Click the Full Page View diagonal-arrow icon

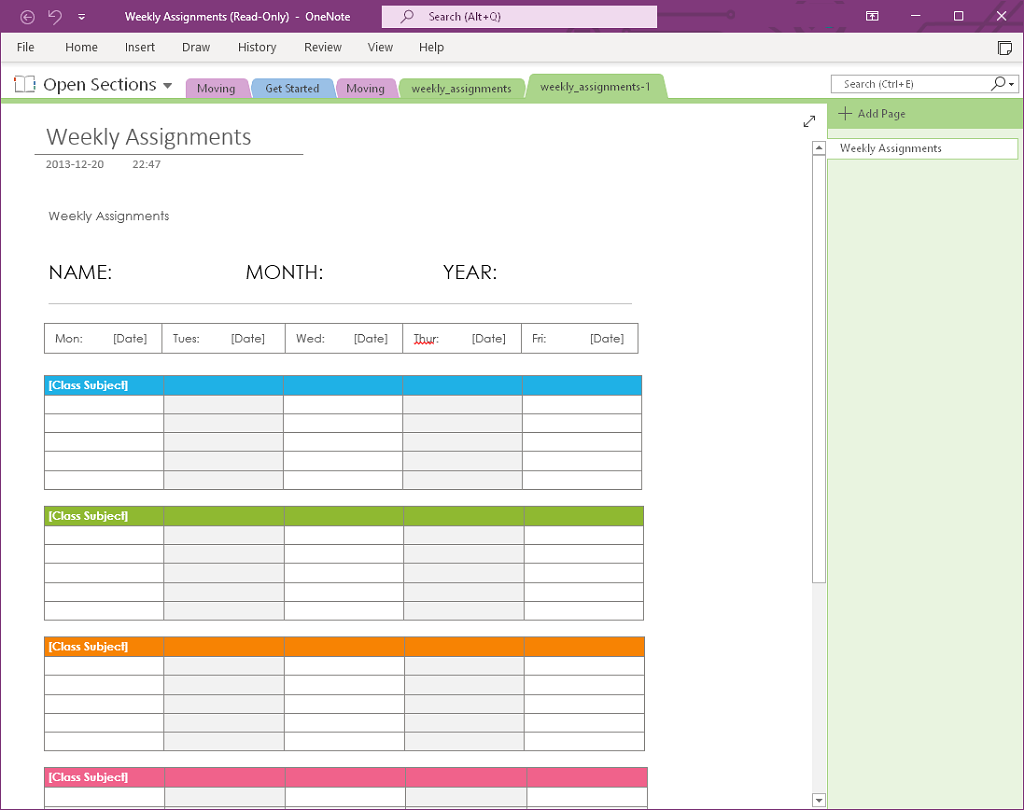(809, 120)
